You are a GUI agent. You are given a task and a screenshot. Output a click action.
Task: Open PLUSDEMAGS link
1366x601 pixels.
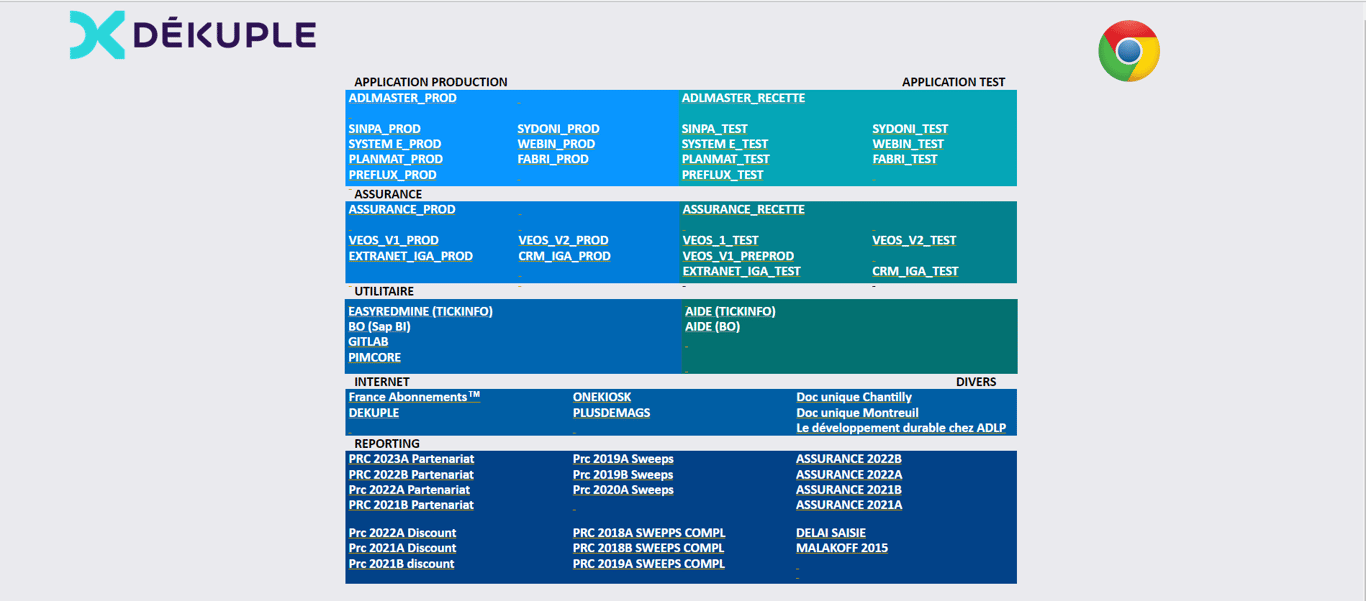pos(612,413)
